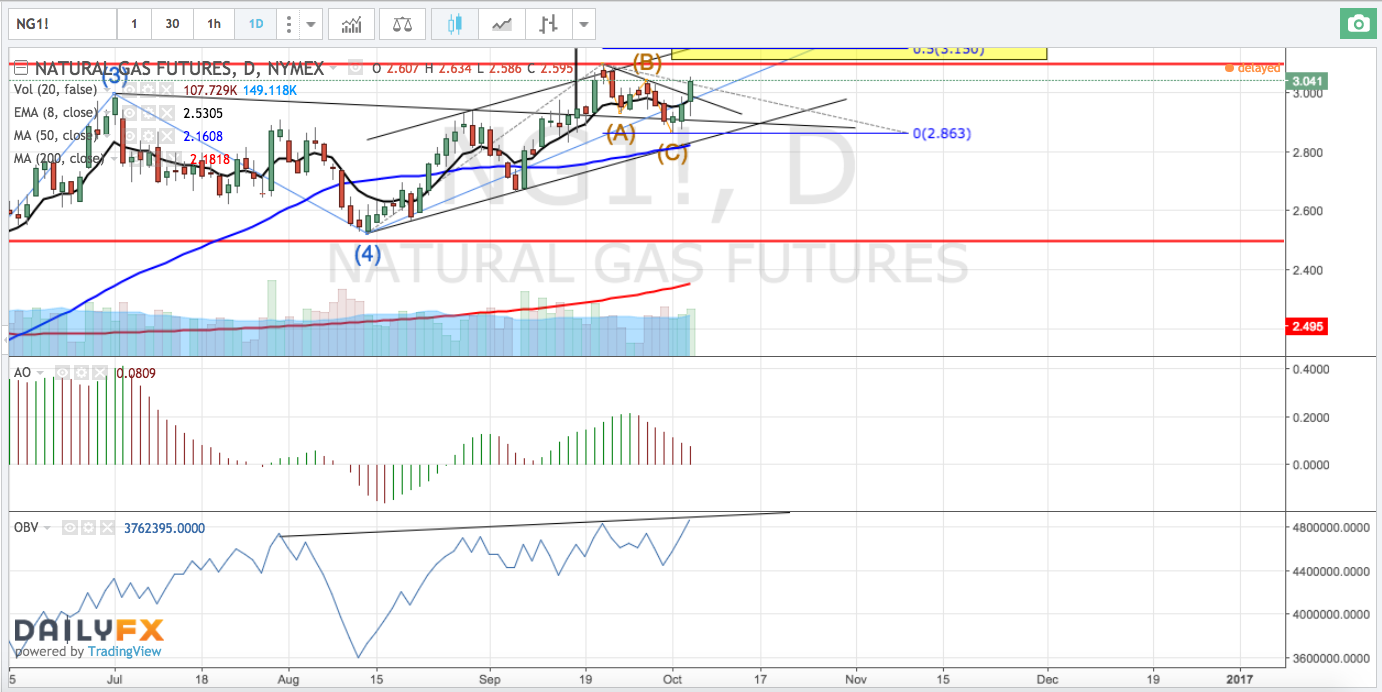Viewport: 1382px width, 692px height.
Task: Click the Compare scales icon
Action: [402, 23]
